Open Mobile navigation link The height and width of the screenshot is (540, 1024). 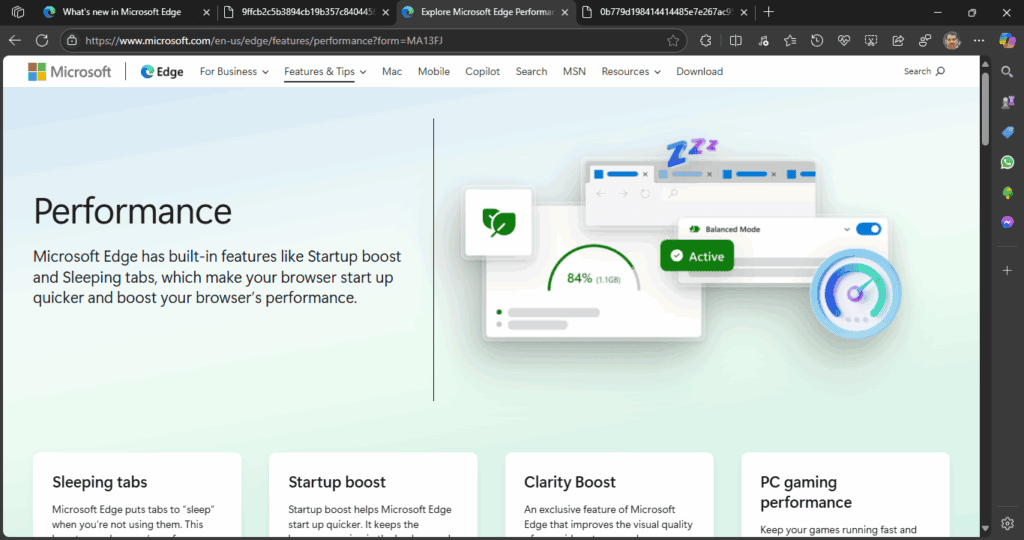tap(434, 72)
